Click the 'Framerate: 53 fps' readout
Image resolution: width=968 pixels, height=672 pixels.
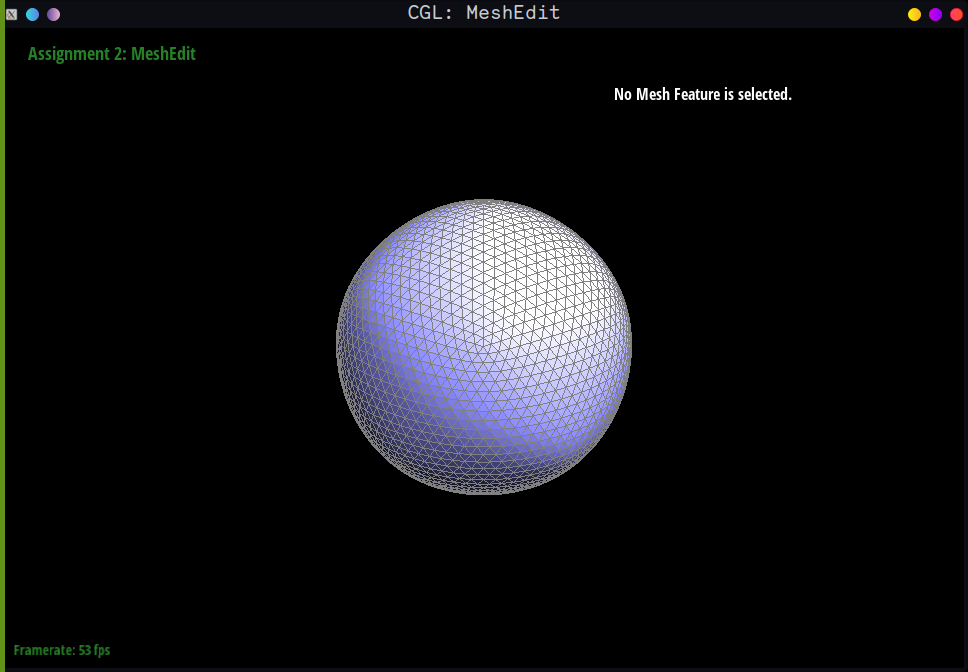pyautogui.click(x=62, y=650)
